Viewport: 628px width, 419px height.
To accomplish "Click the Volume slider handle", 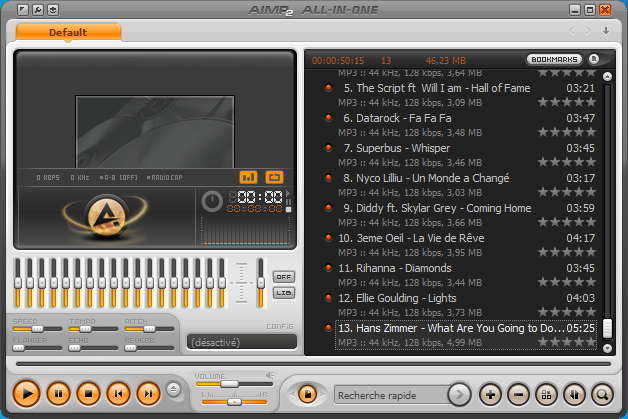I will click(x=229, y=384).
